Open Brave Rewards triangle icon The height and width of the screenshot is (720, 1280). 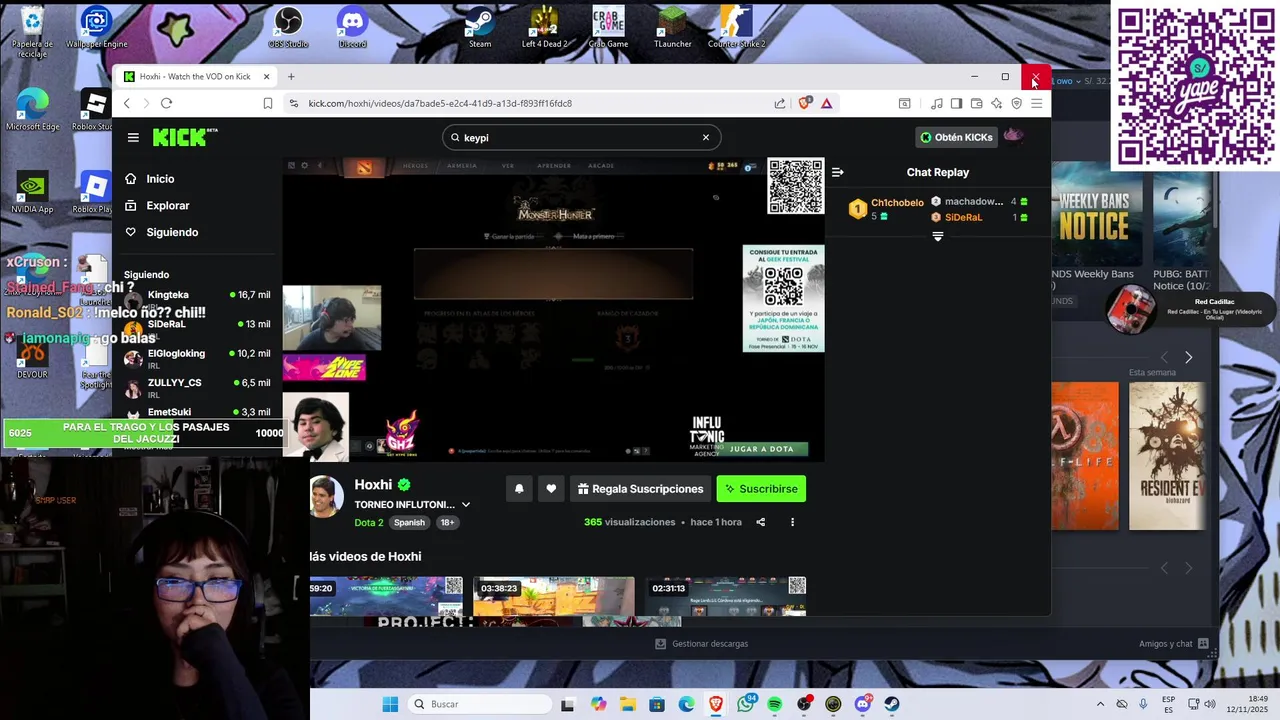coord(827,103)
